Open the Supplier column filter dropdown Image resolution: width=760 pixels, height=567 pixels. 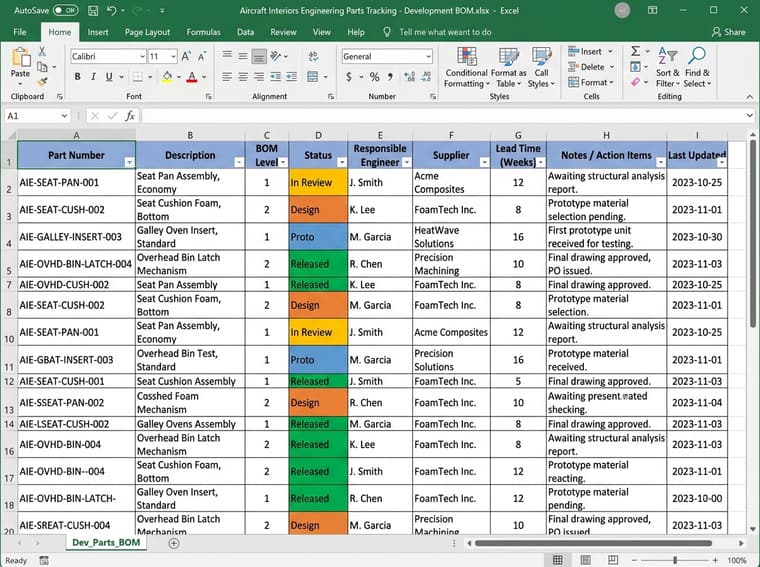click(x=484, y=162)
